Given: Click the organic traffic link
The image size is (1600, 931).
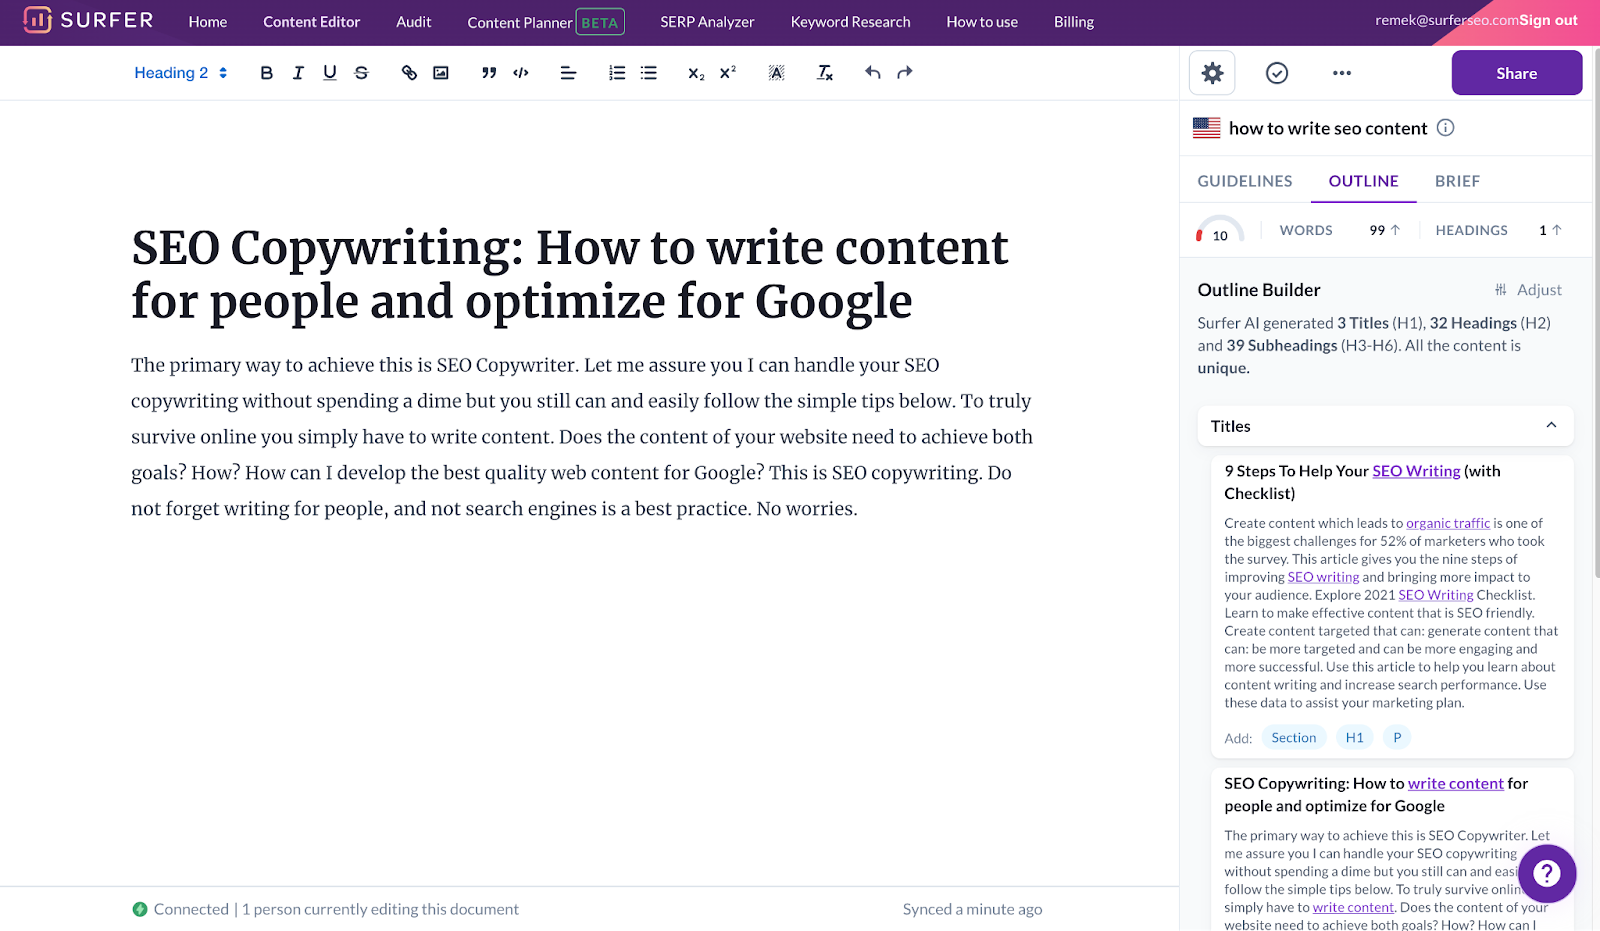Looking at the screenshot, I should tap(1448, 523).
